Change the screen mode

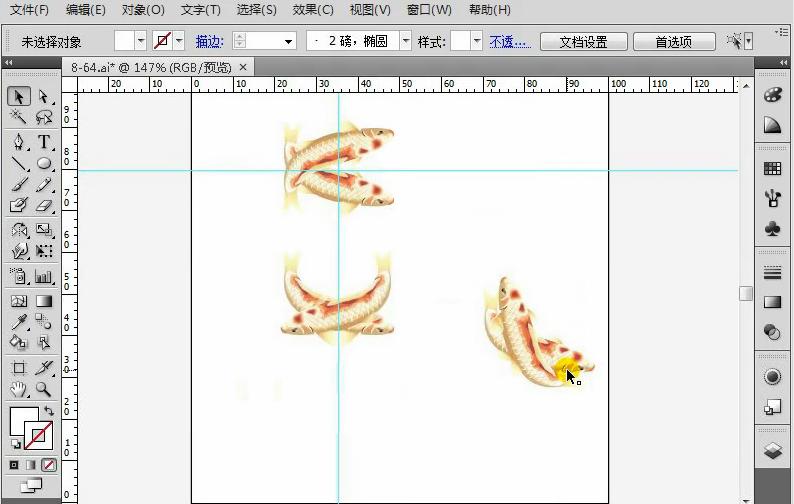31,486
